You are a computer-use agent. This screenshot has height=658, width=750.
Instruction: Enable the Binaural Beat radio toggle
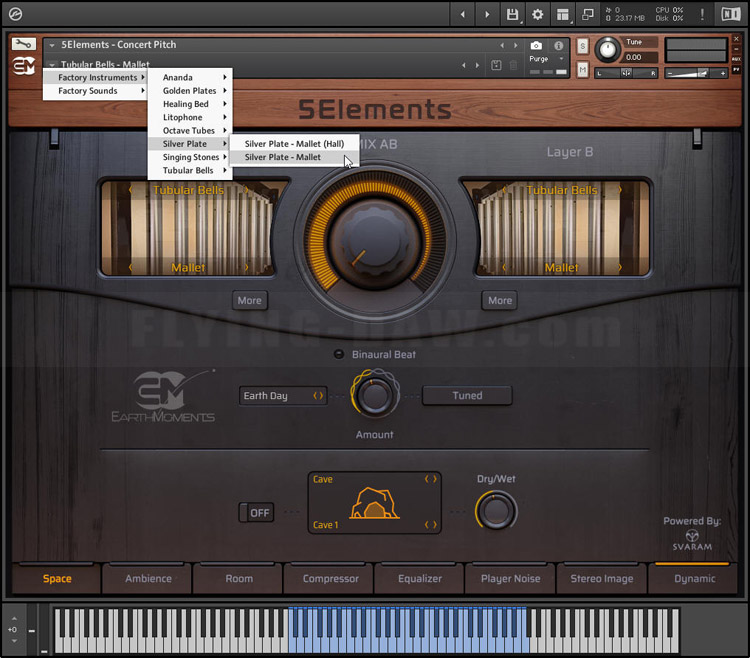(339, 354)
